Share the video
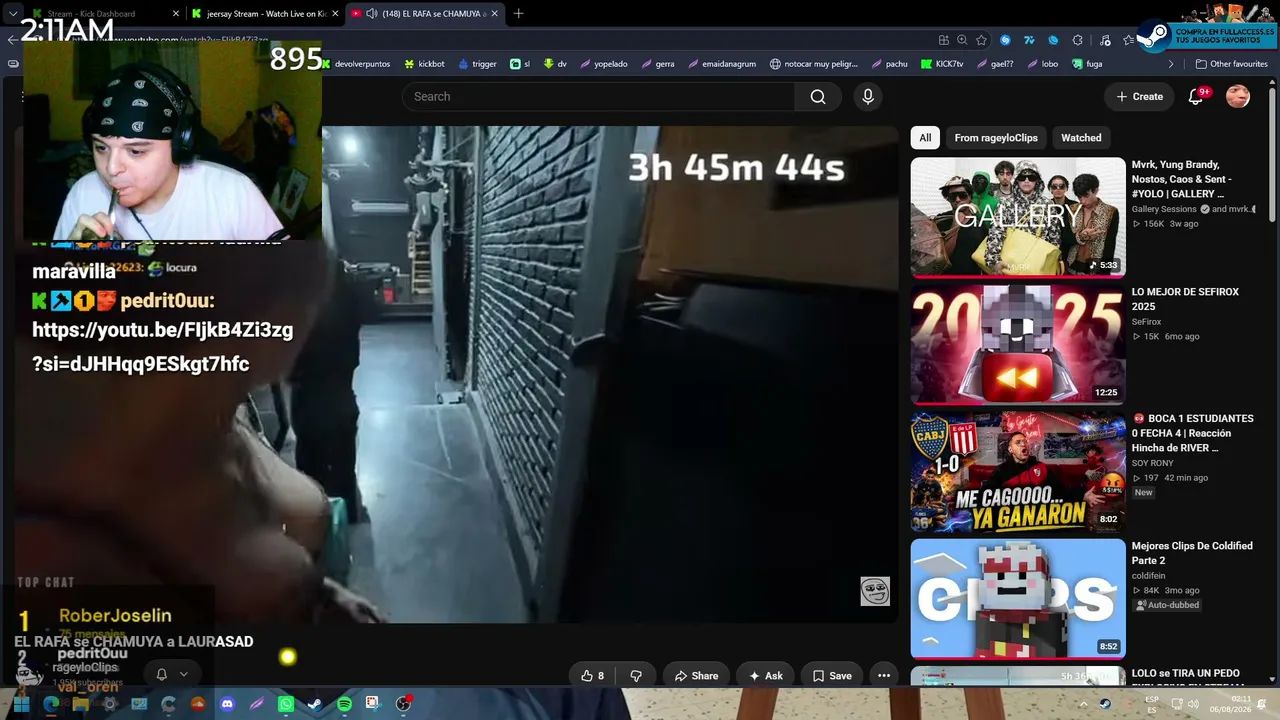This screenshot has height=720, width=1280. point(696,676)
